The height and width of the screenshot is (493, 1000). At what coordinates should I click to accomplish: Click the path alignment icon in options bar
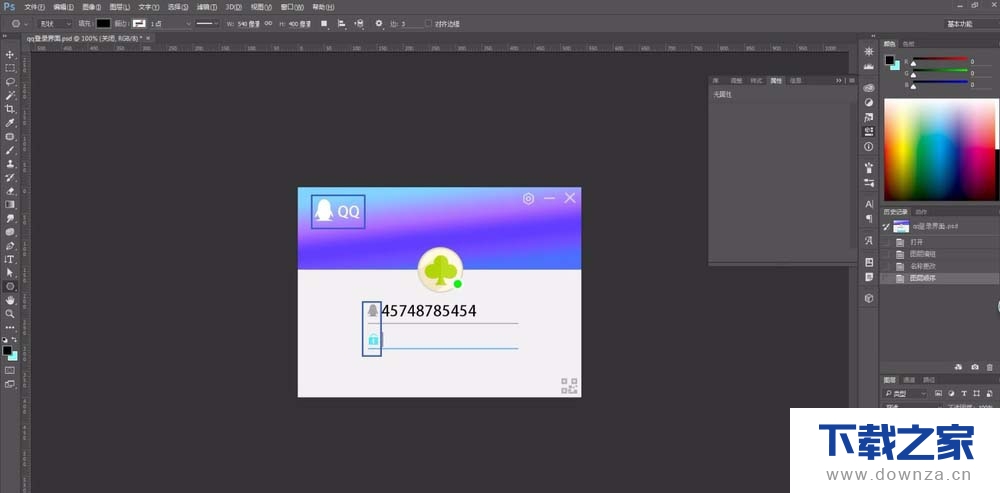342,24
